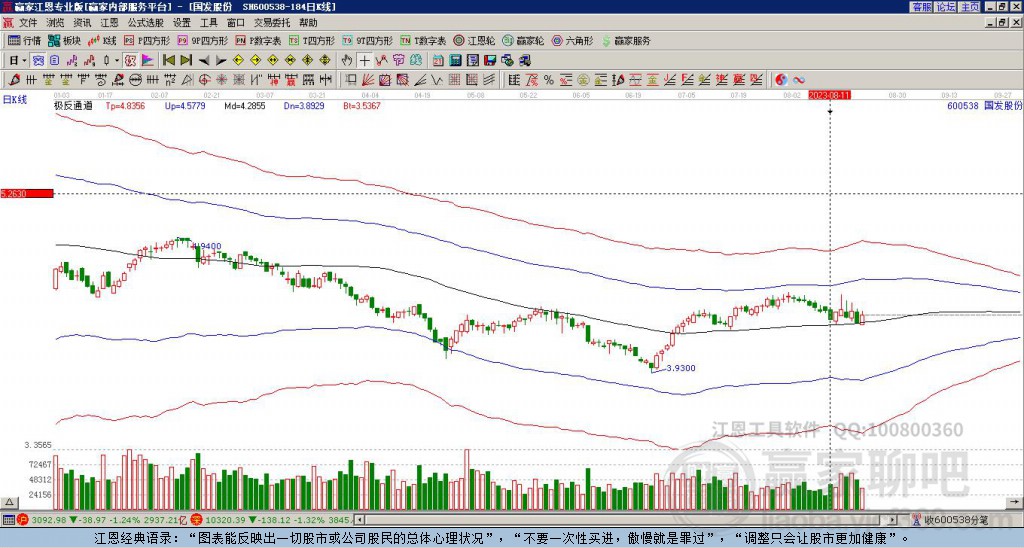The image size is (1024, 548).
Task: Open the T四方形 tool
Action: (312, 40)
